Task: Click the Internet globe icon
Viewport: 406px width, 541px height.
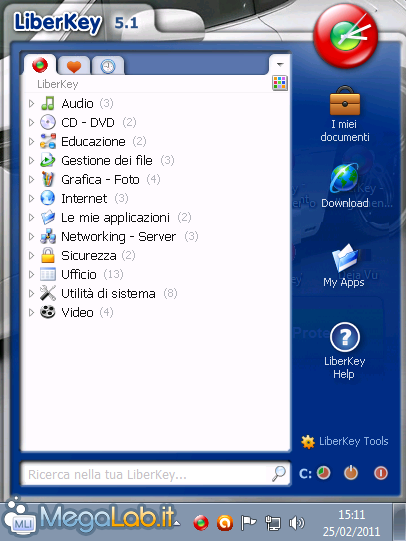Action: (48, 198)
